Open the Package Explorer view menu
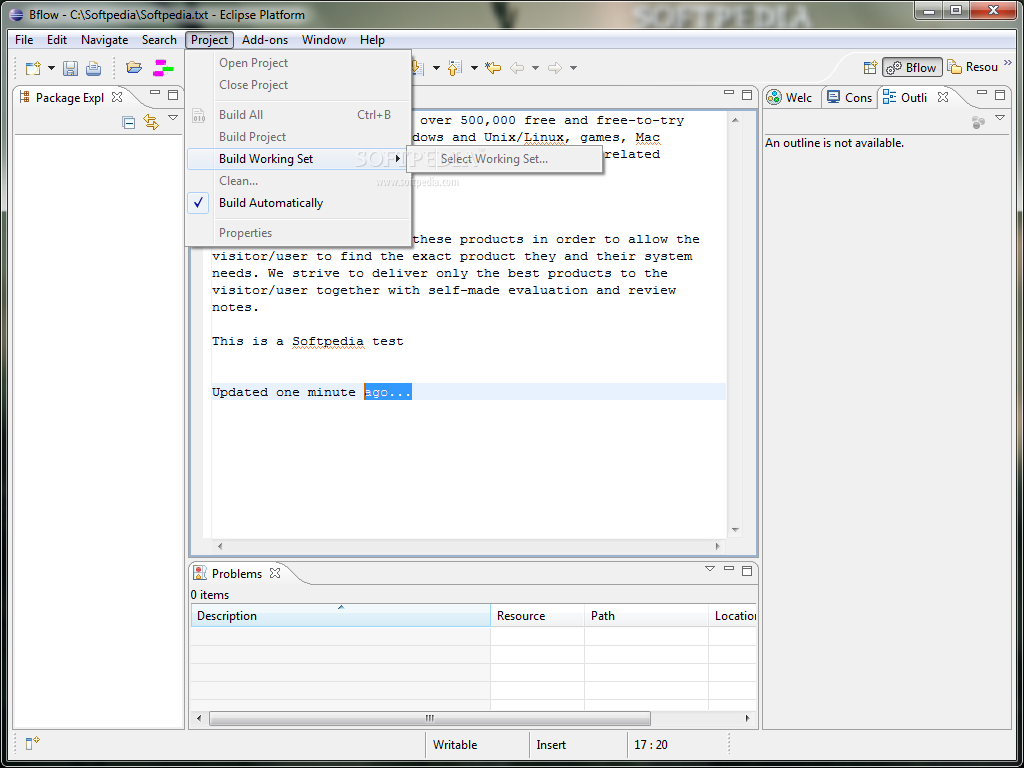The image size is (1024, 768). (x=173, y=118)
